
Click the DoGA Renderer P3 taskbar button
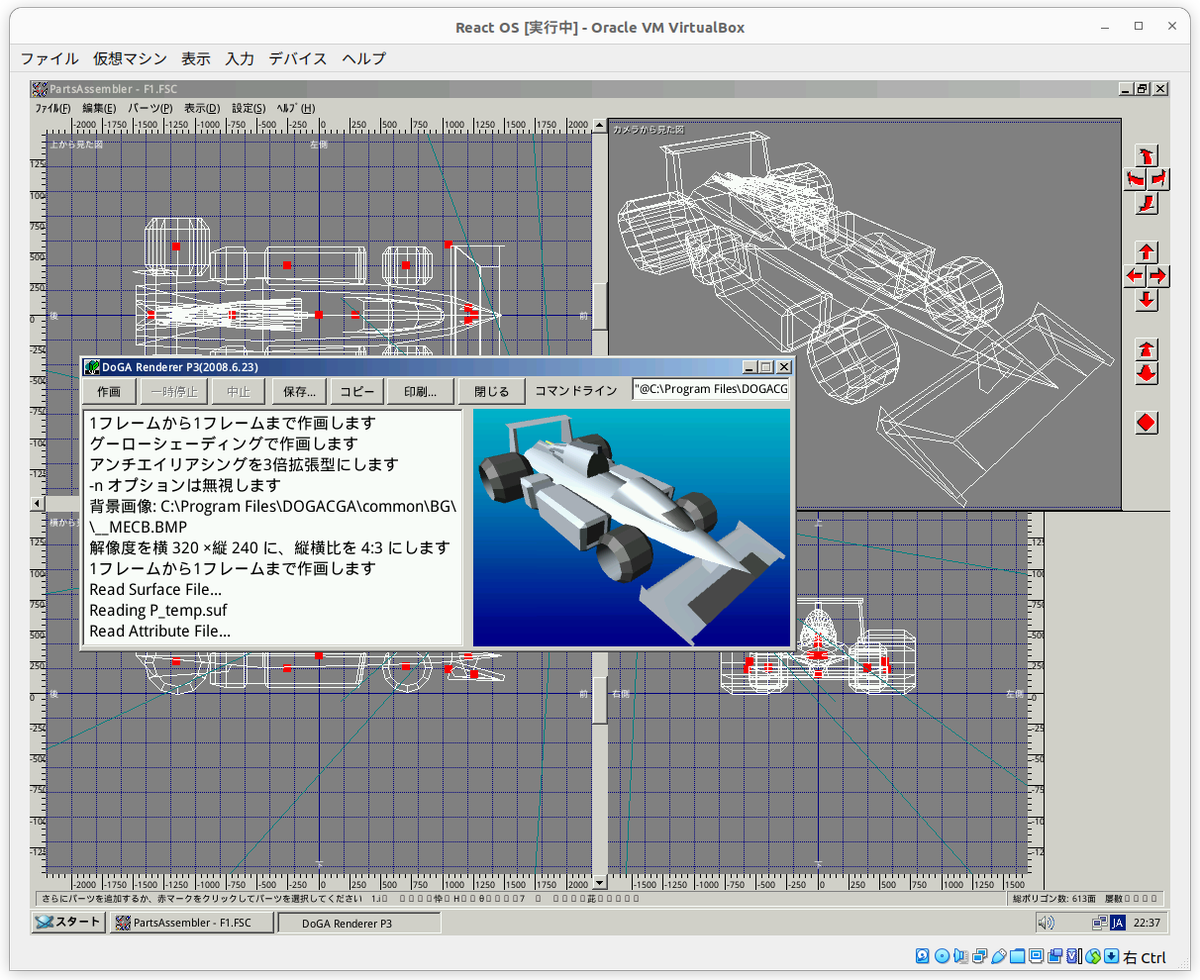point(358,922)
